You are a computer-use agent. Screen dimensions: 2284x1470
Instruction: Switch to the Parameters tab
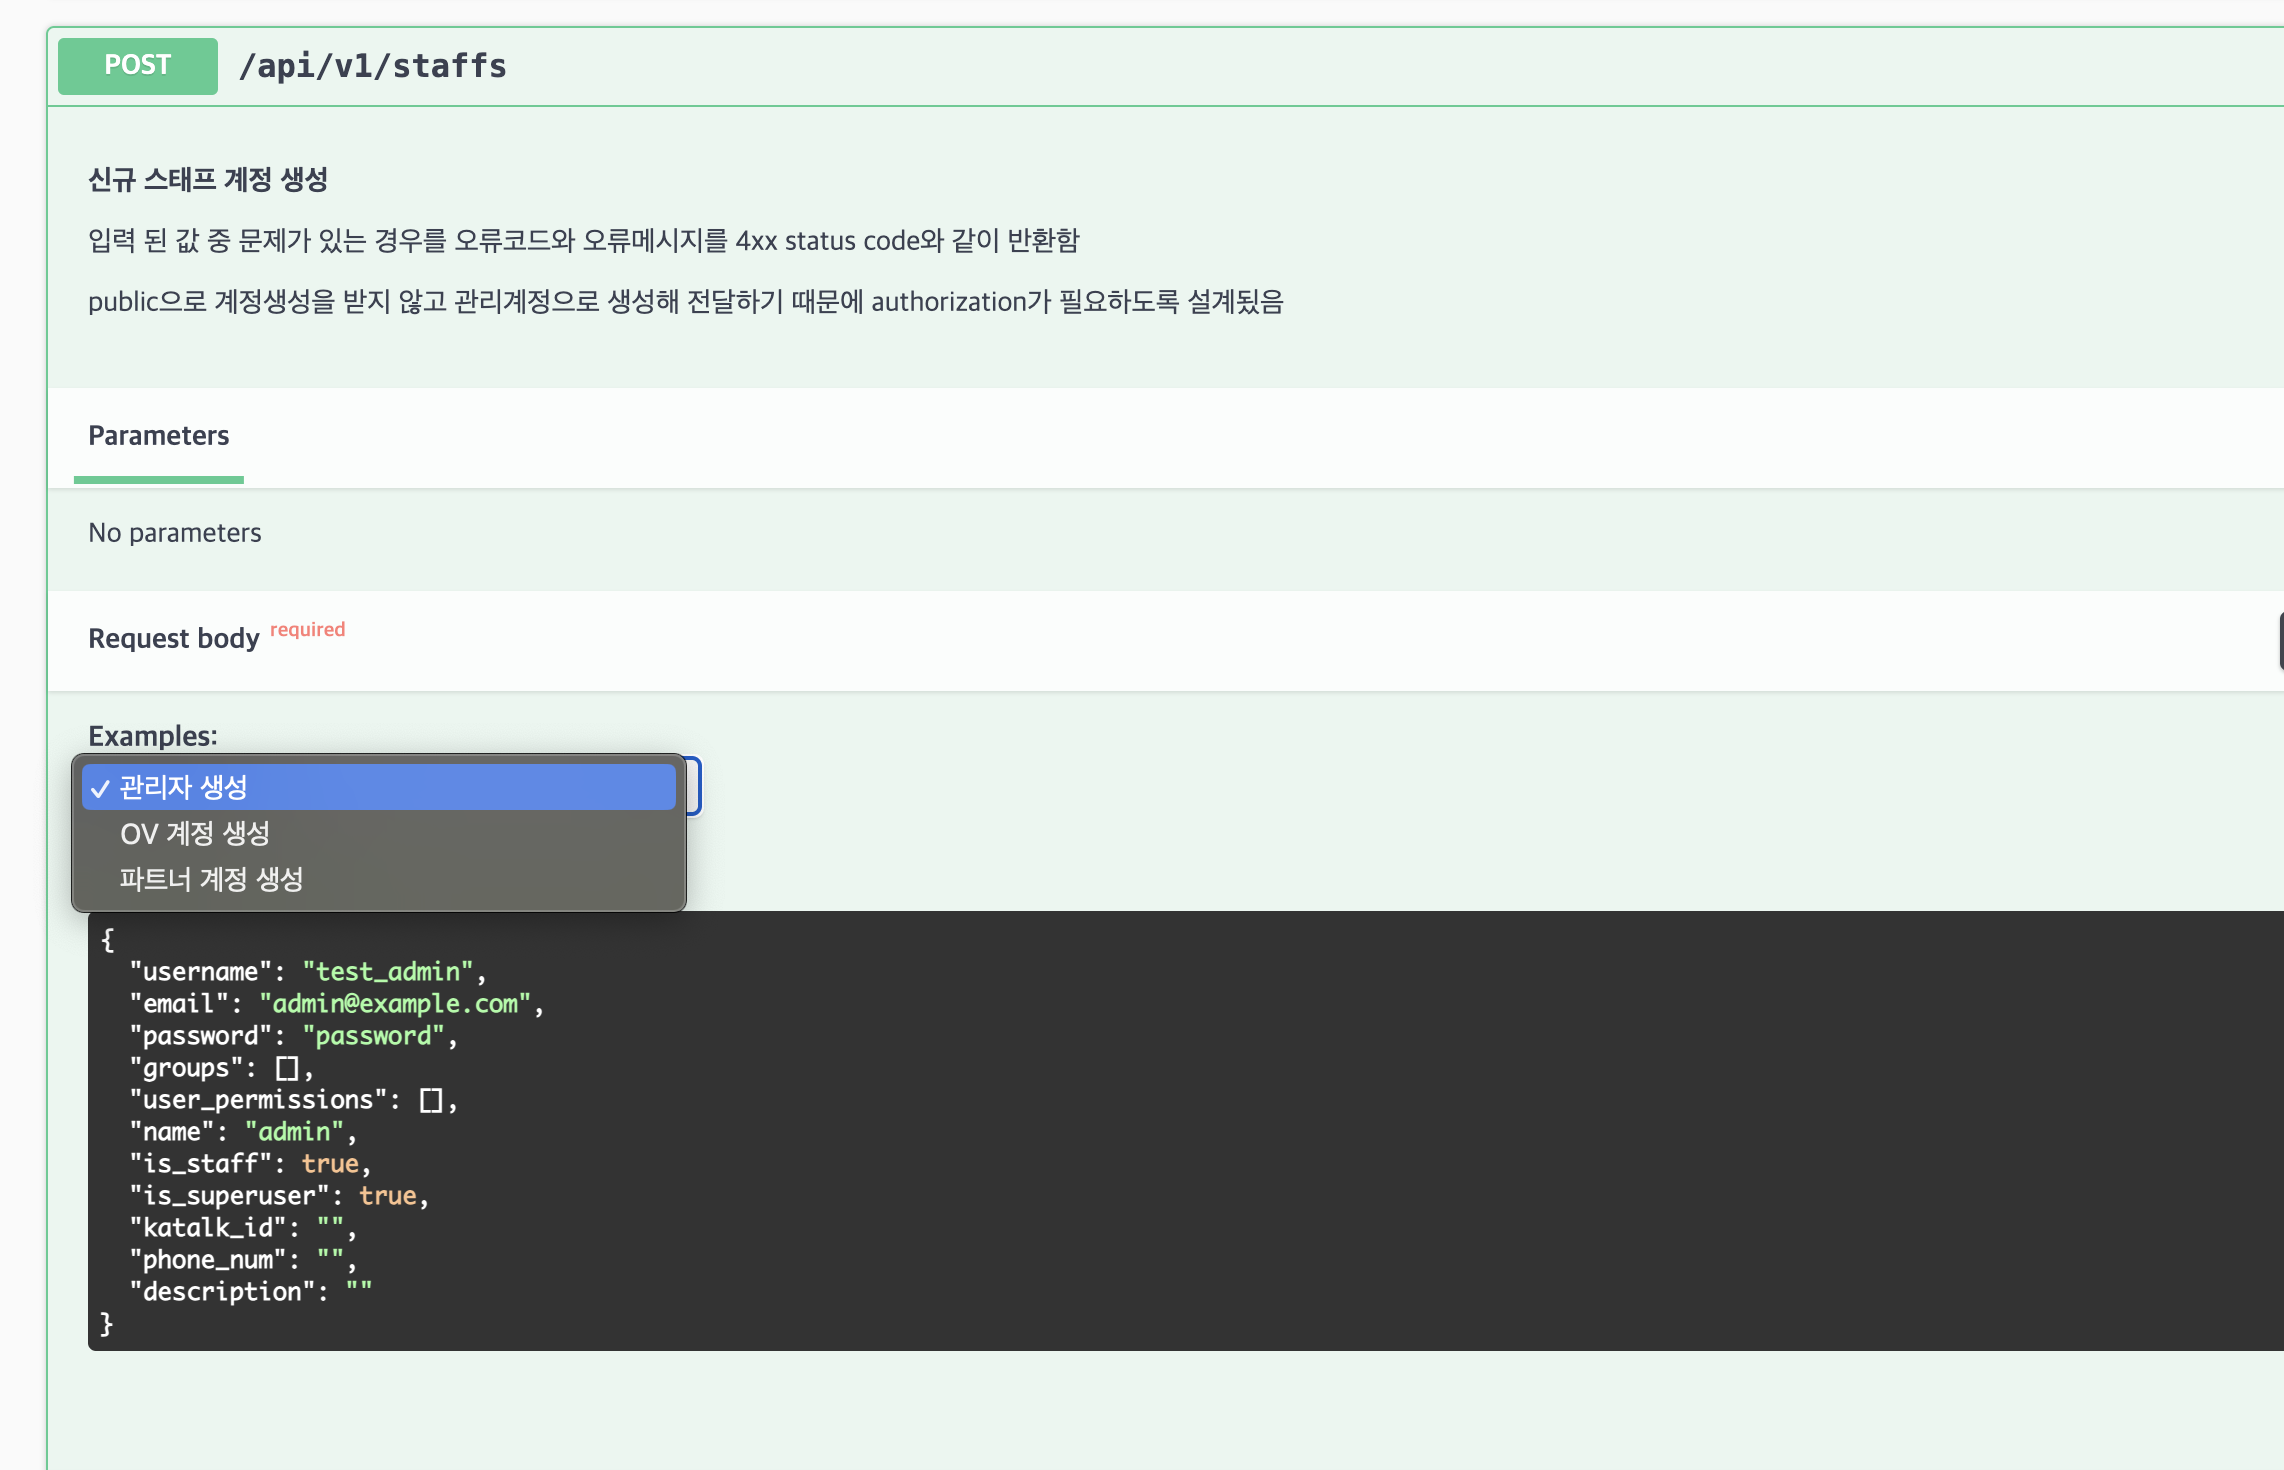(159, 436)
